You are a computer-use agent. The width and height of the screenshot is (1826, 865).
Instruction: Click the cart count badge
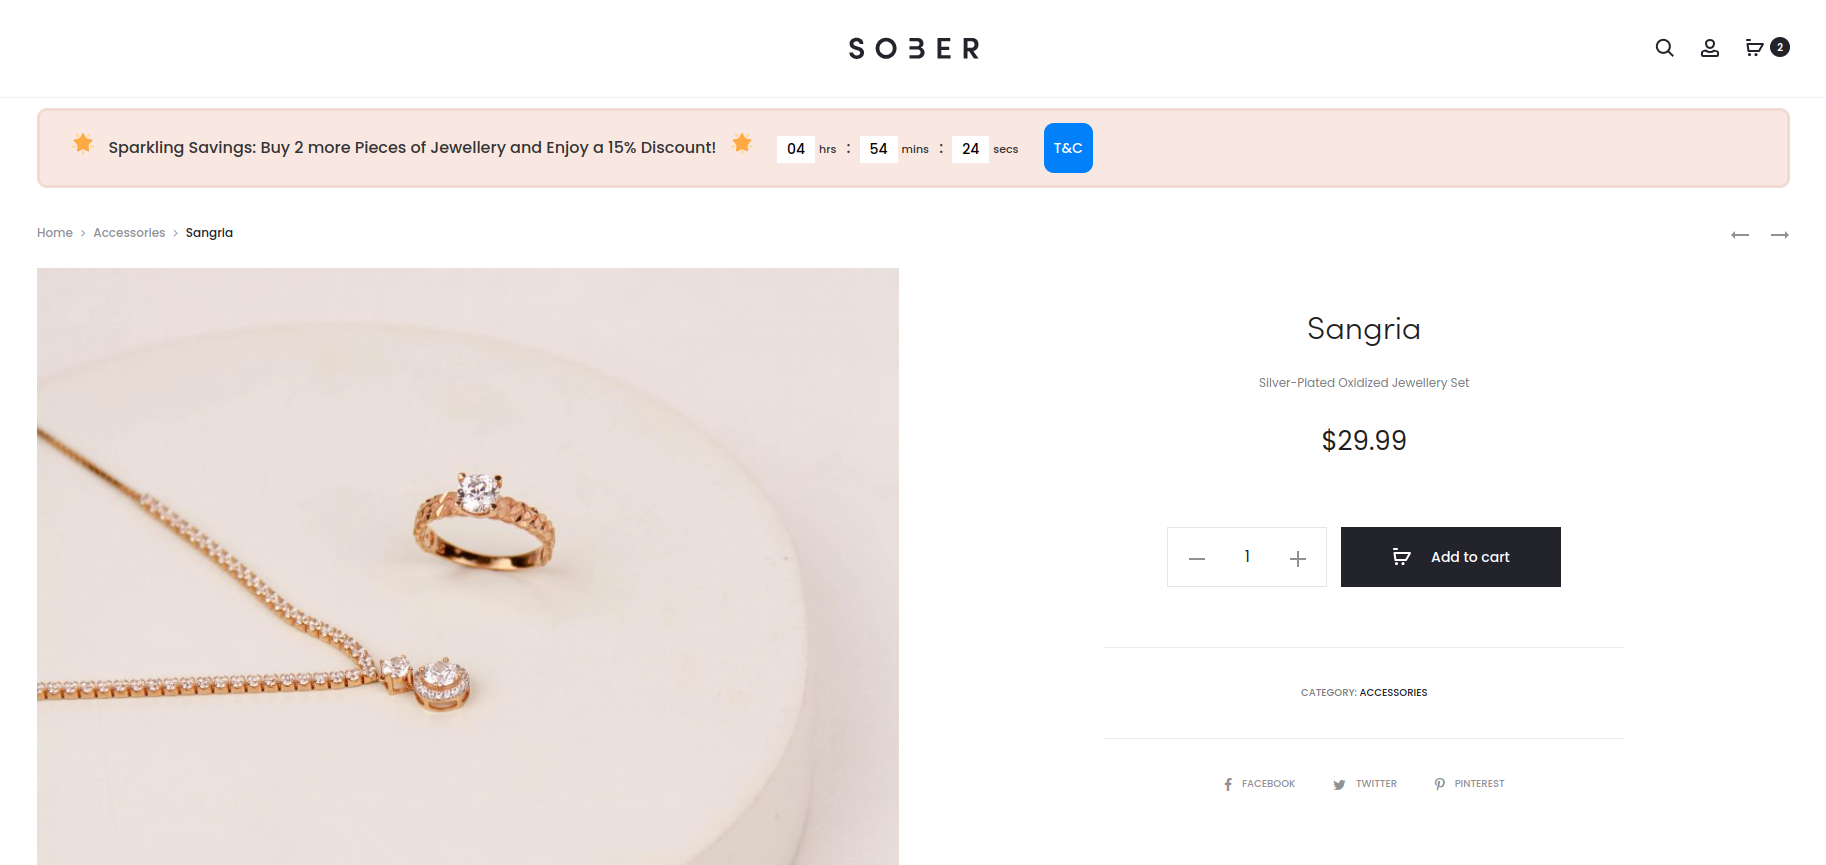point(1780,47)
